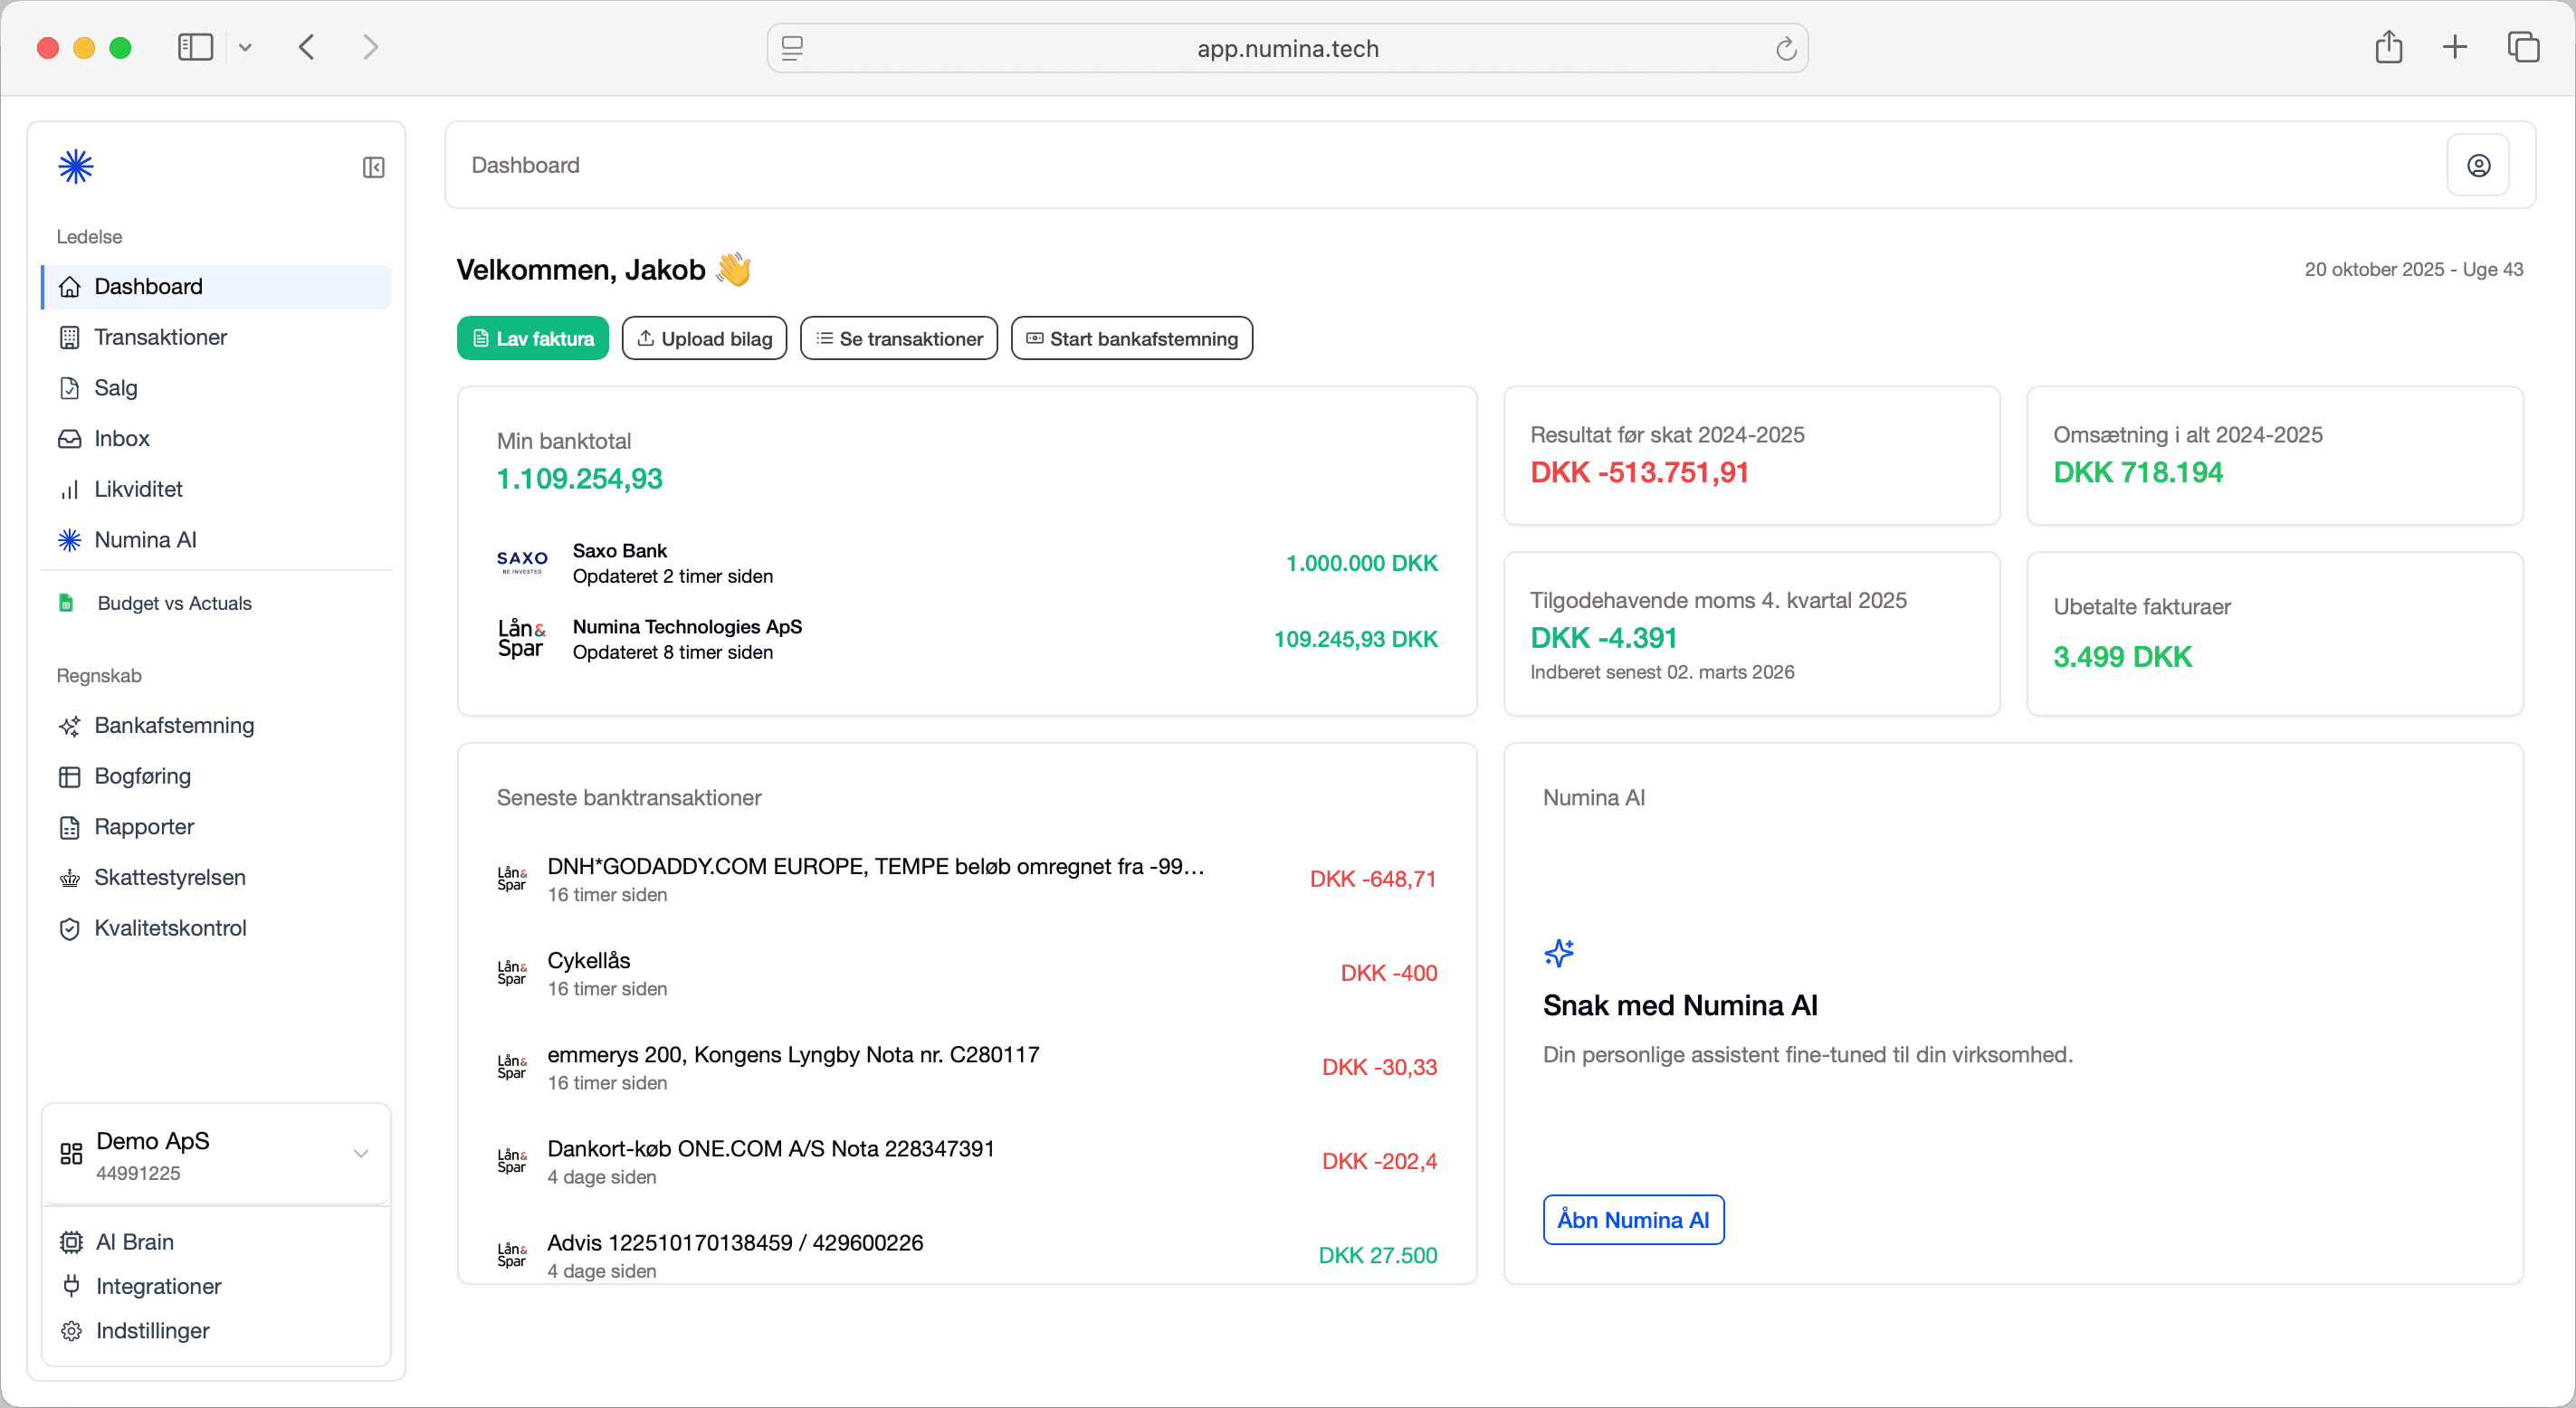
Task: Select the Skattestyrelsen crown icon
Action: (70, 877)
